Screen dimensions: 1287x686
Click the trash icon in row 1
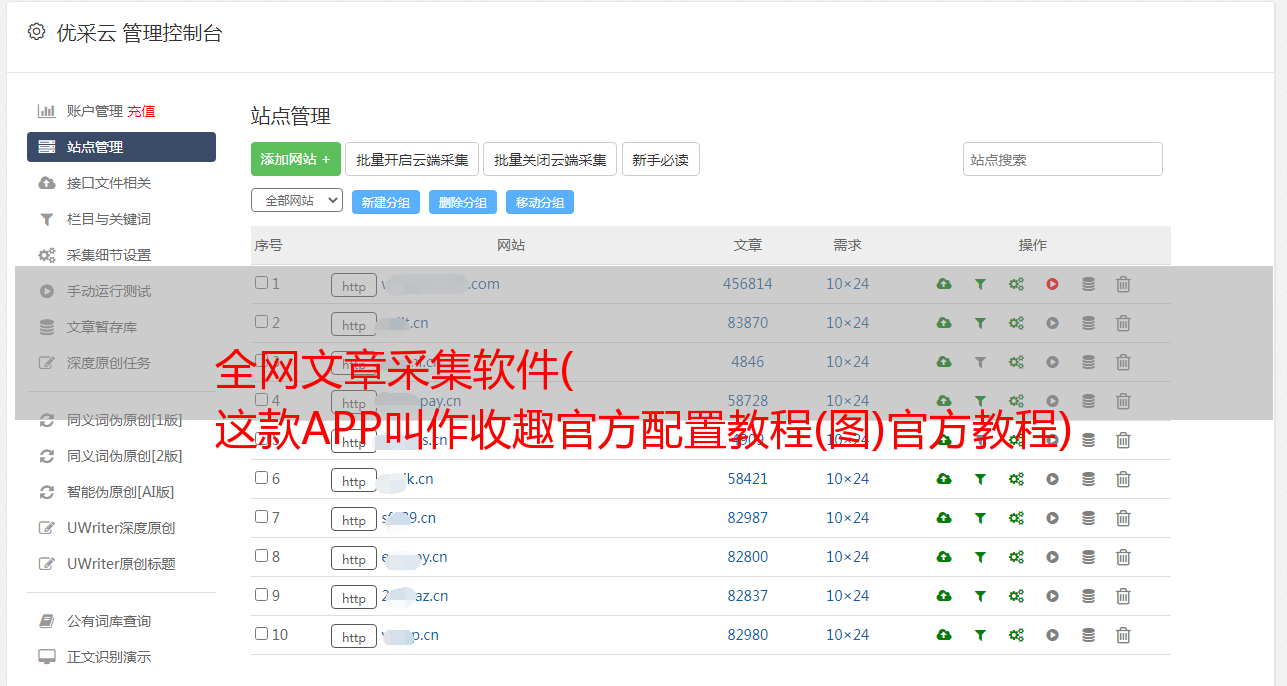pos(1123,284)
